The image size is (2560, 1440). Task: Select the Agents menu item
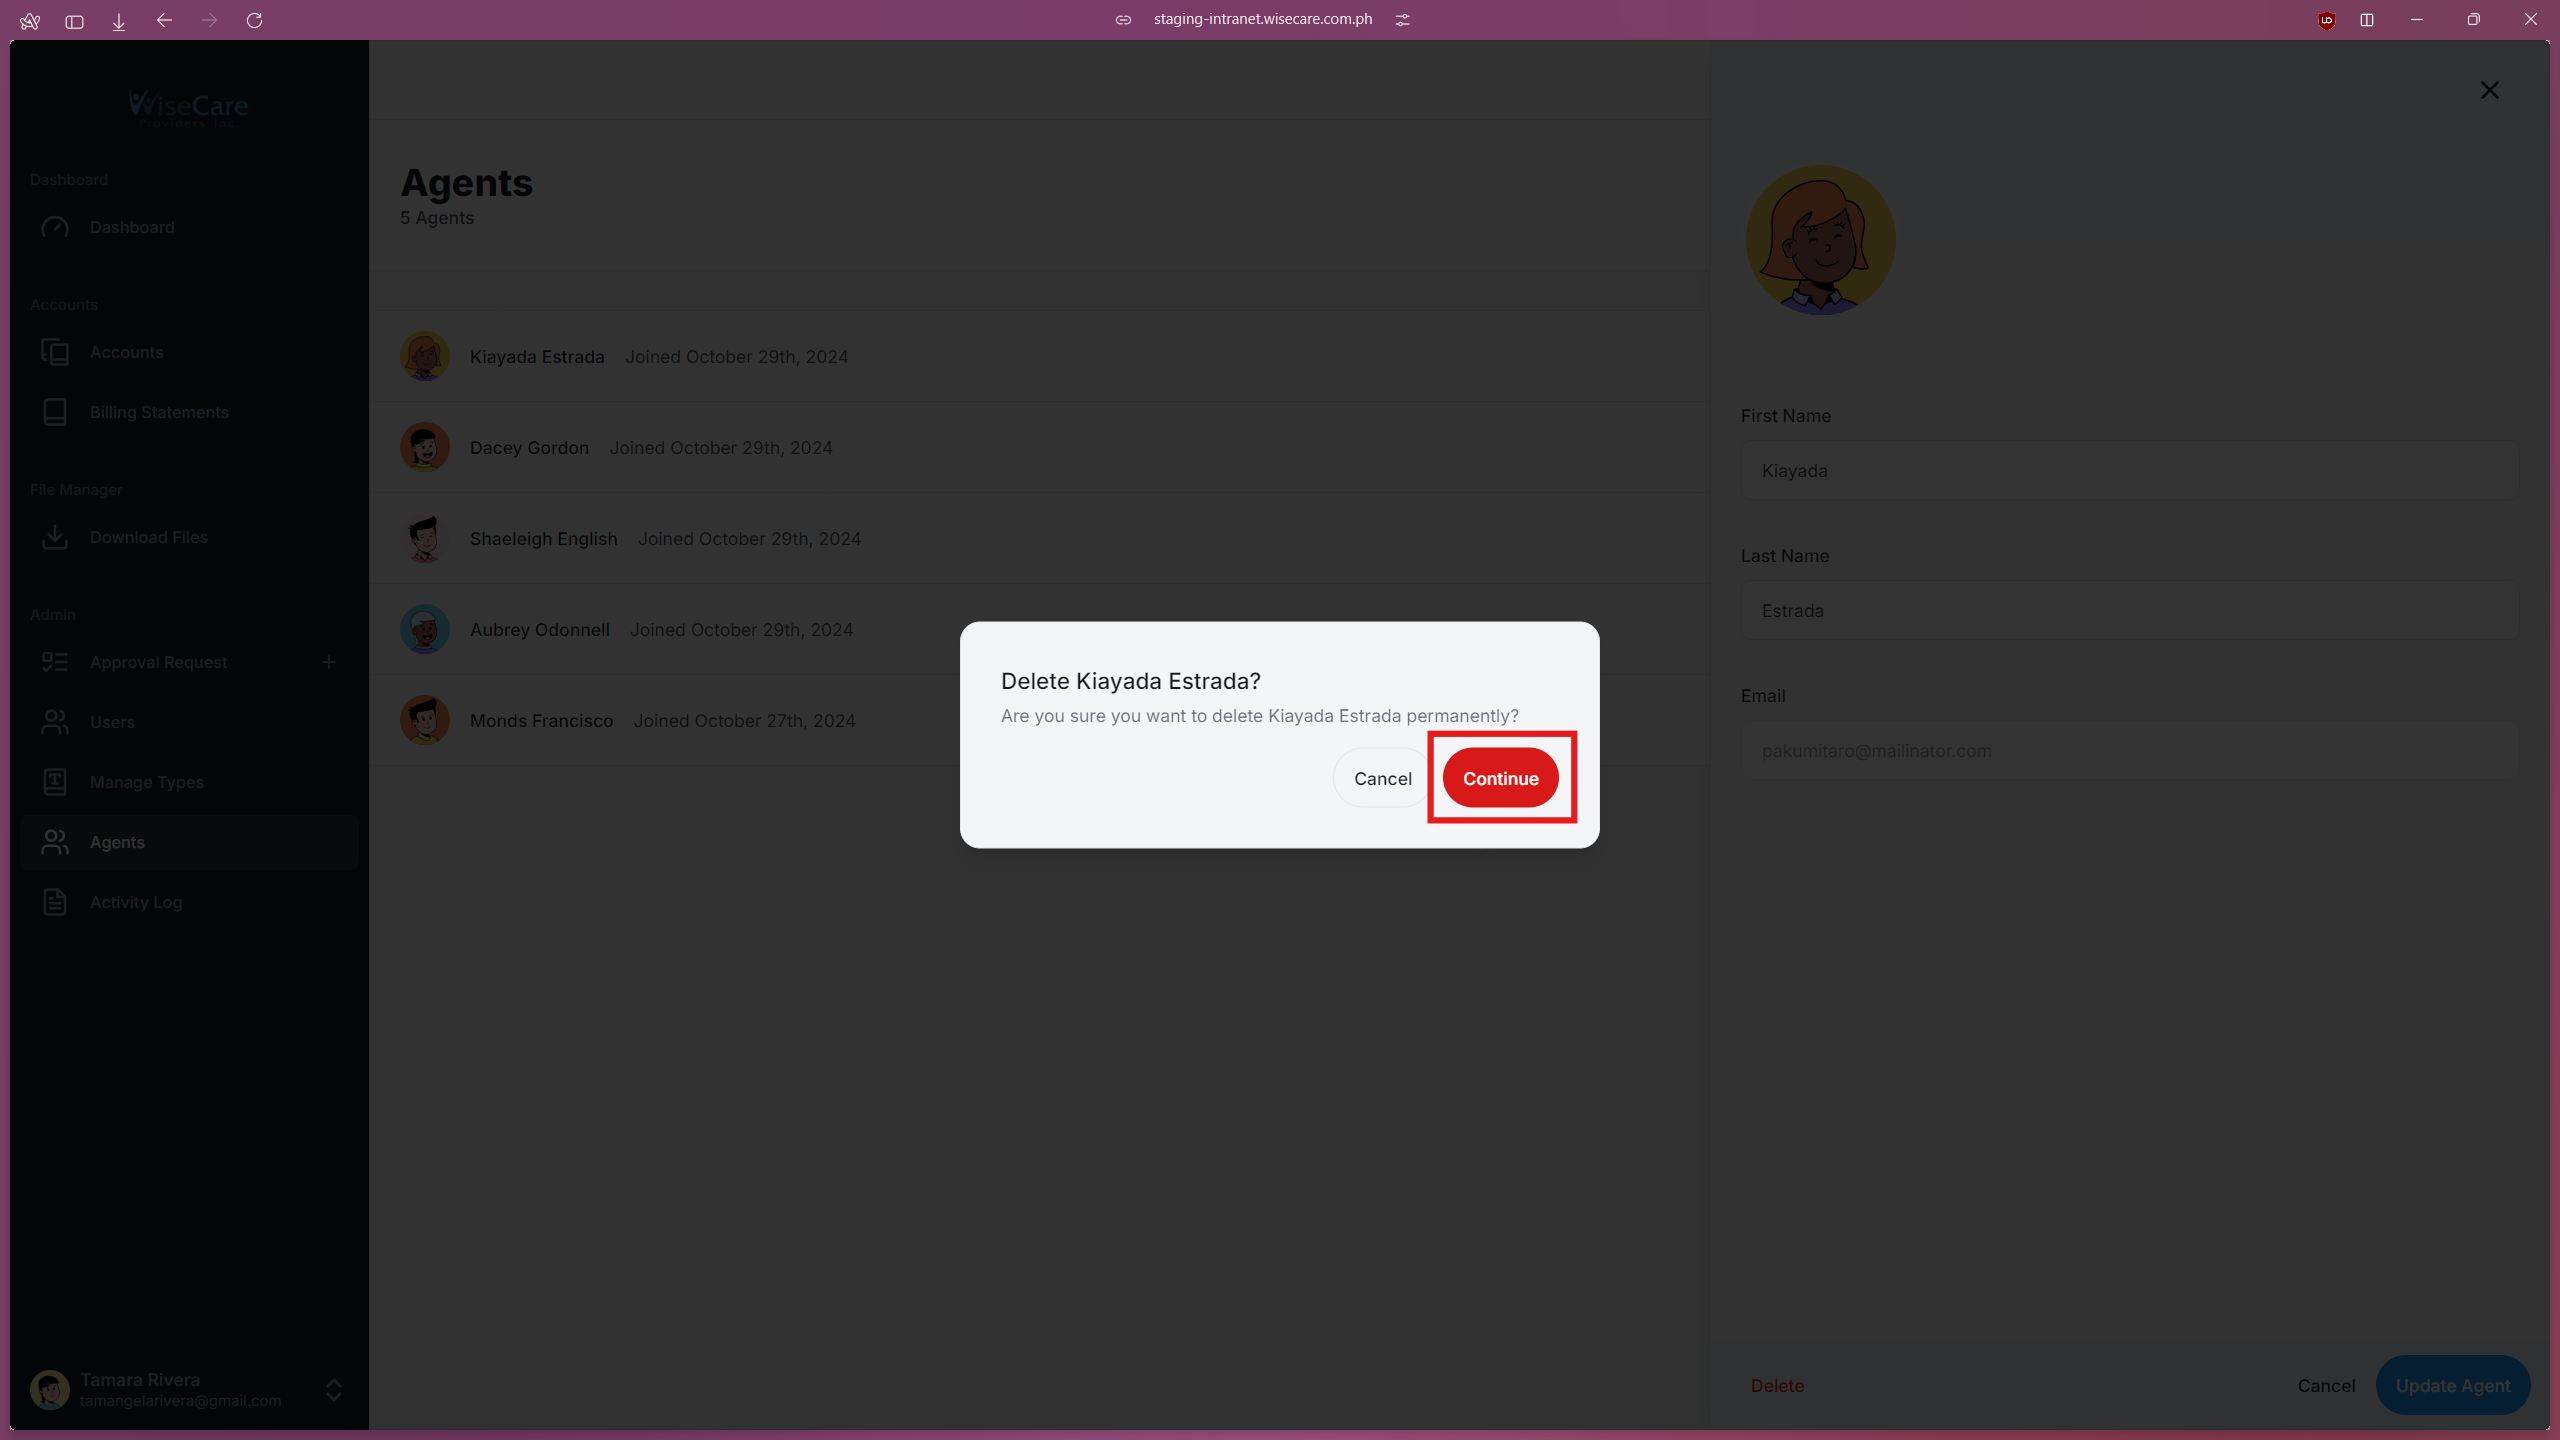click(x=117, y=842)
